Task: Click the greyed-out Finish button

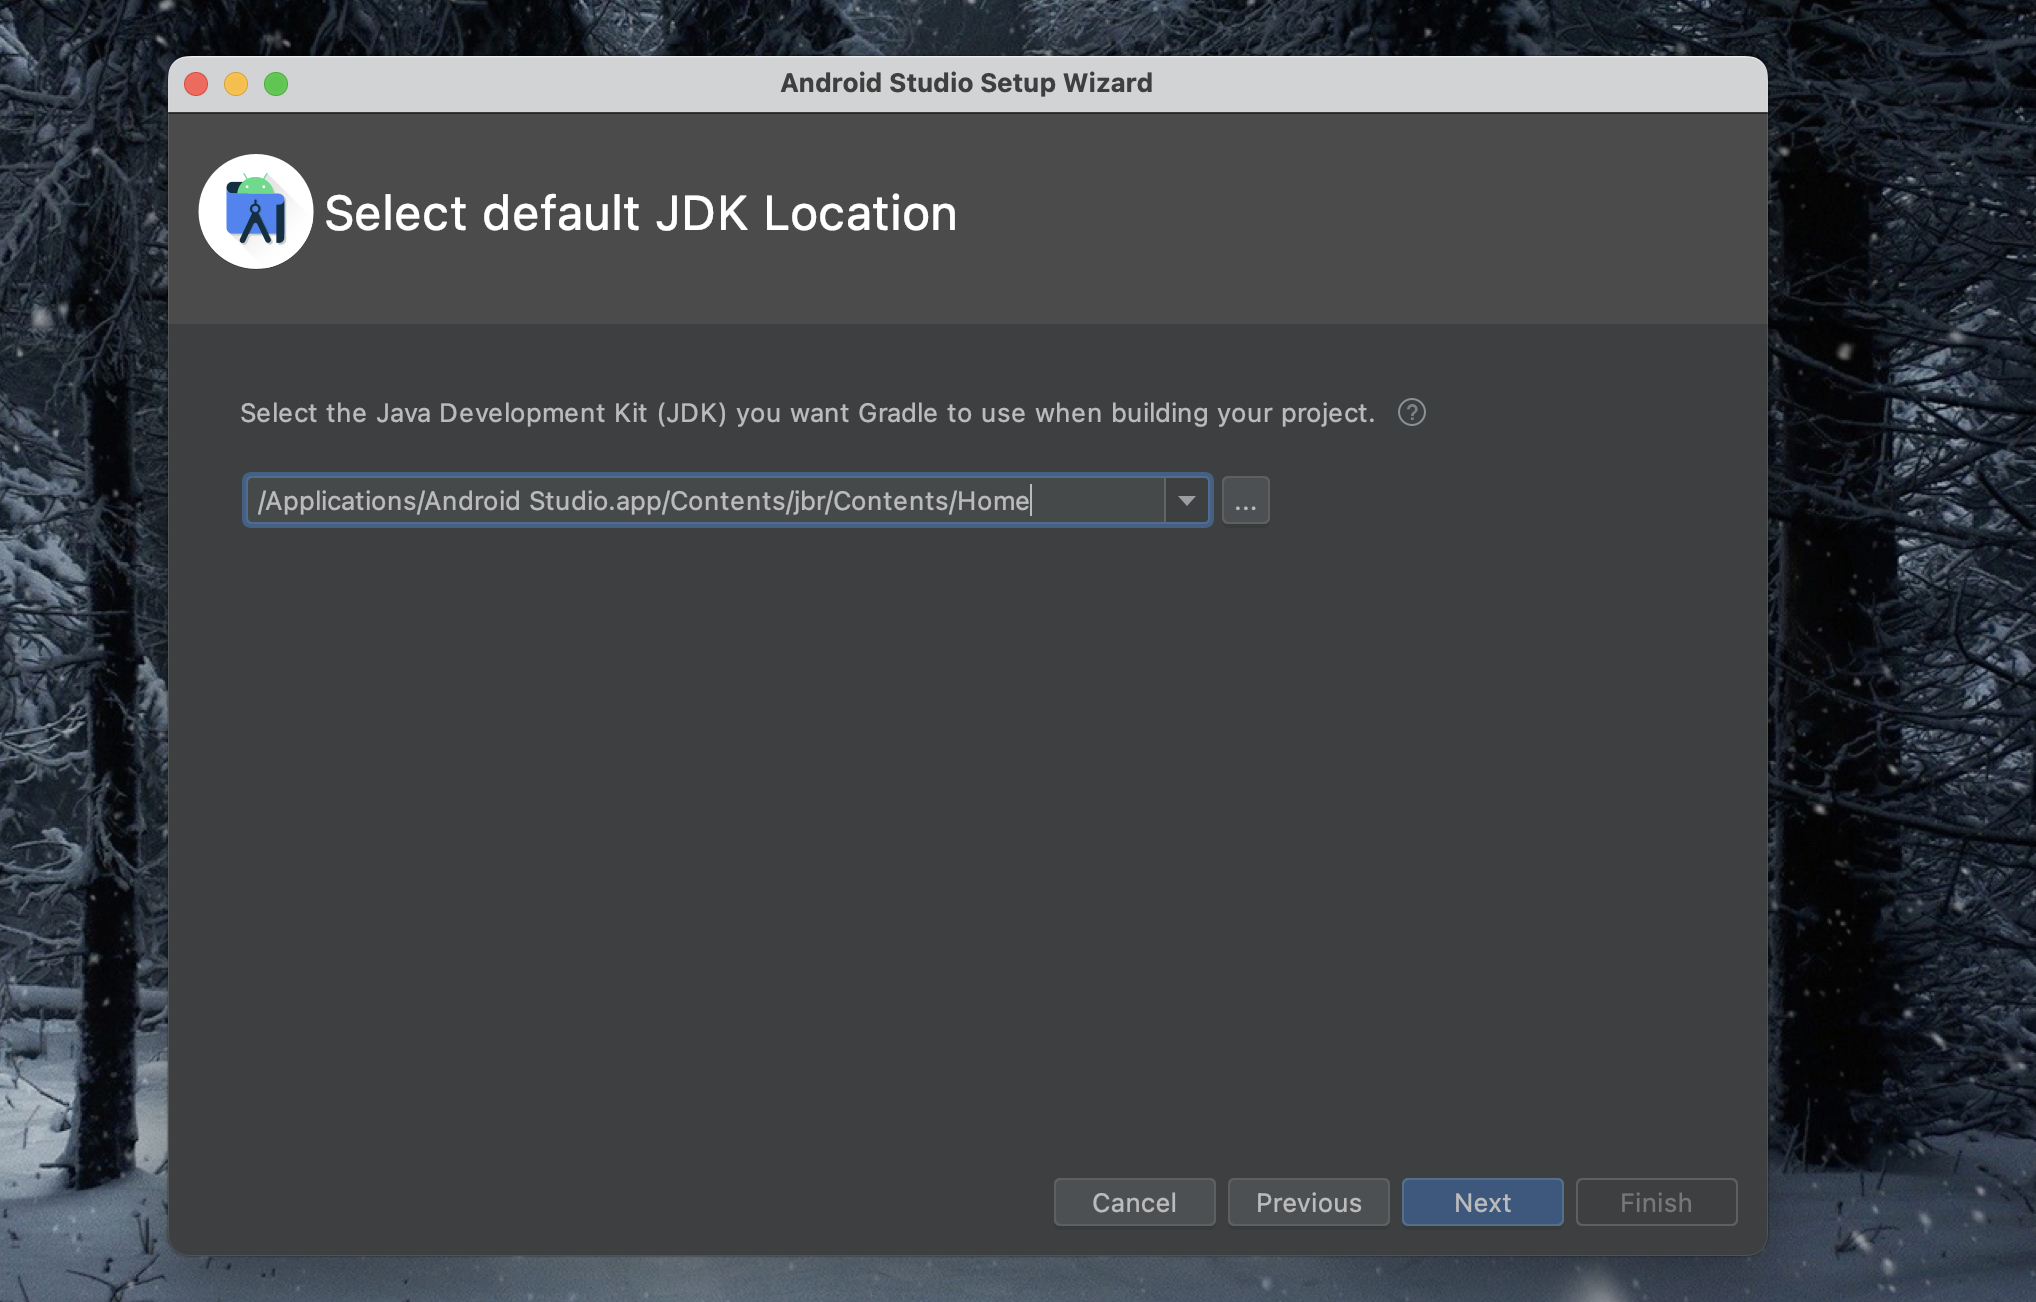Action: (1656, 1202)
